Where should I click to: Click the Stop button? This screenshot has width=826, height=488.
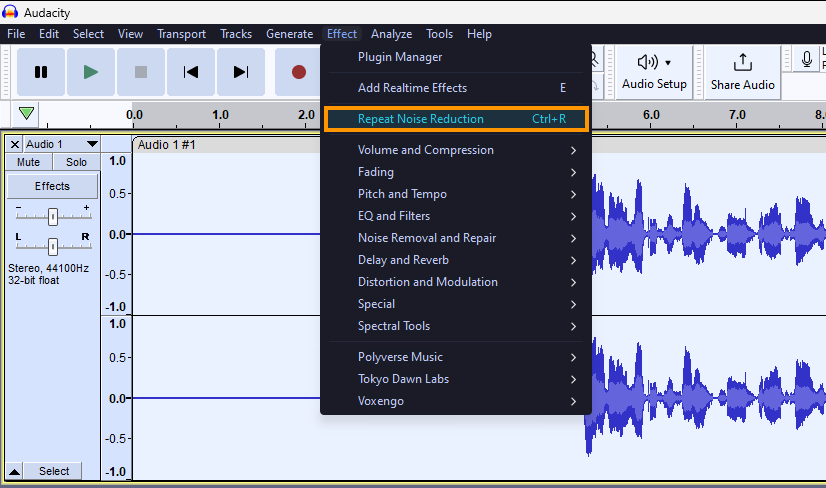click(141, 72)
